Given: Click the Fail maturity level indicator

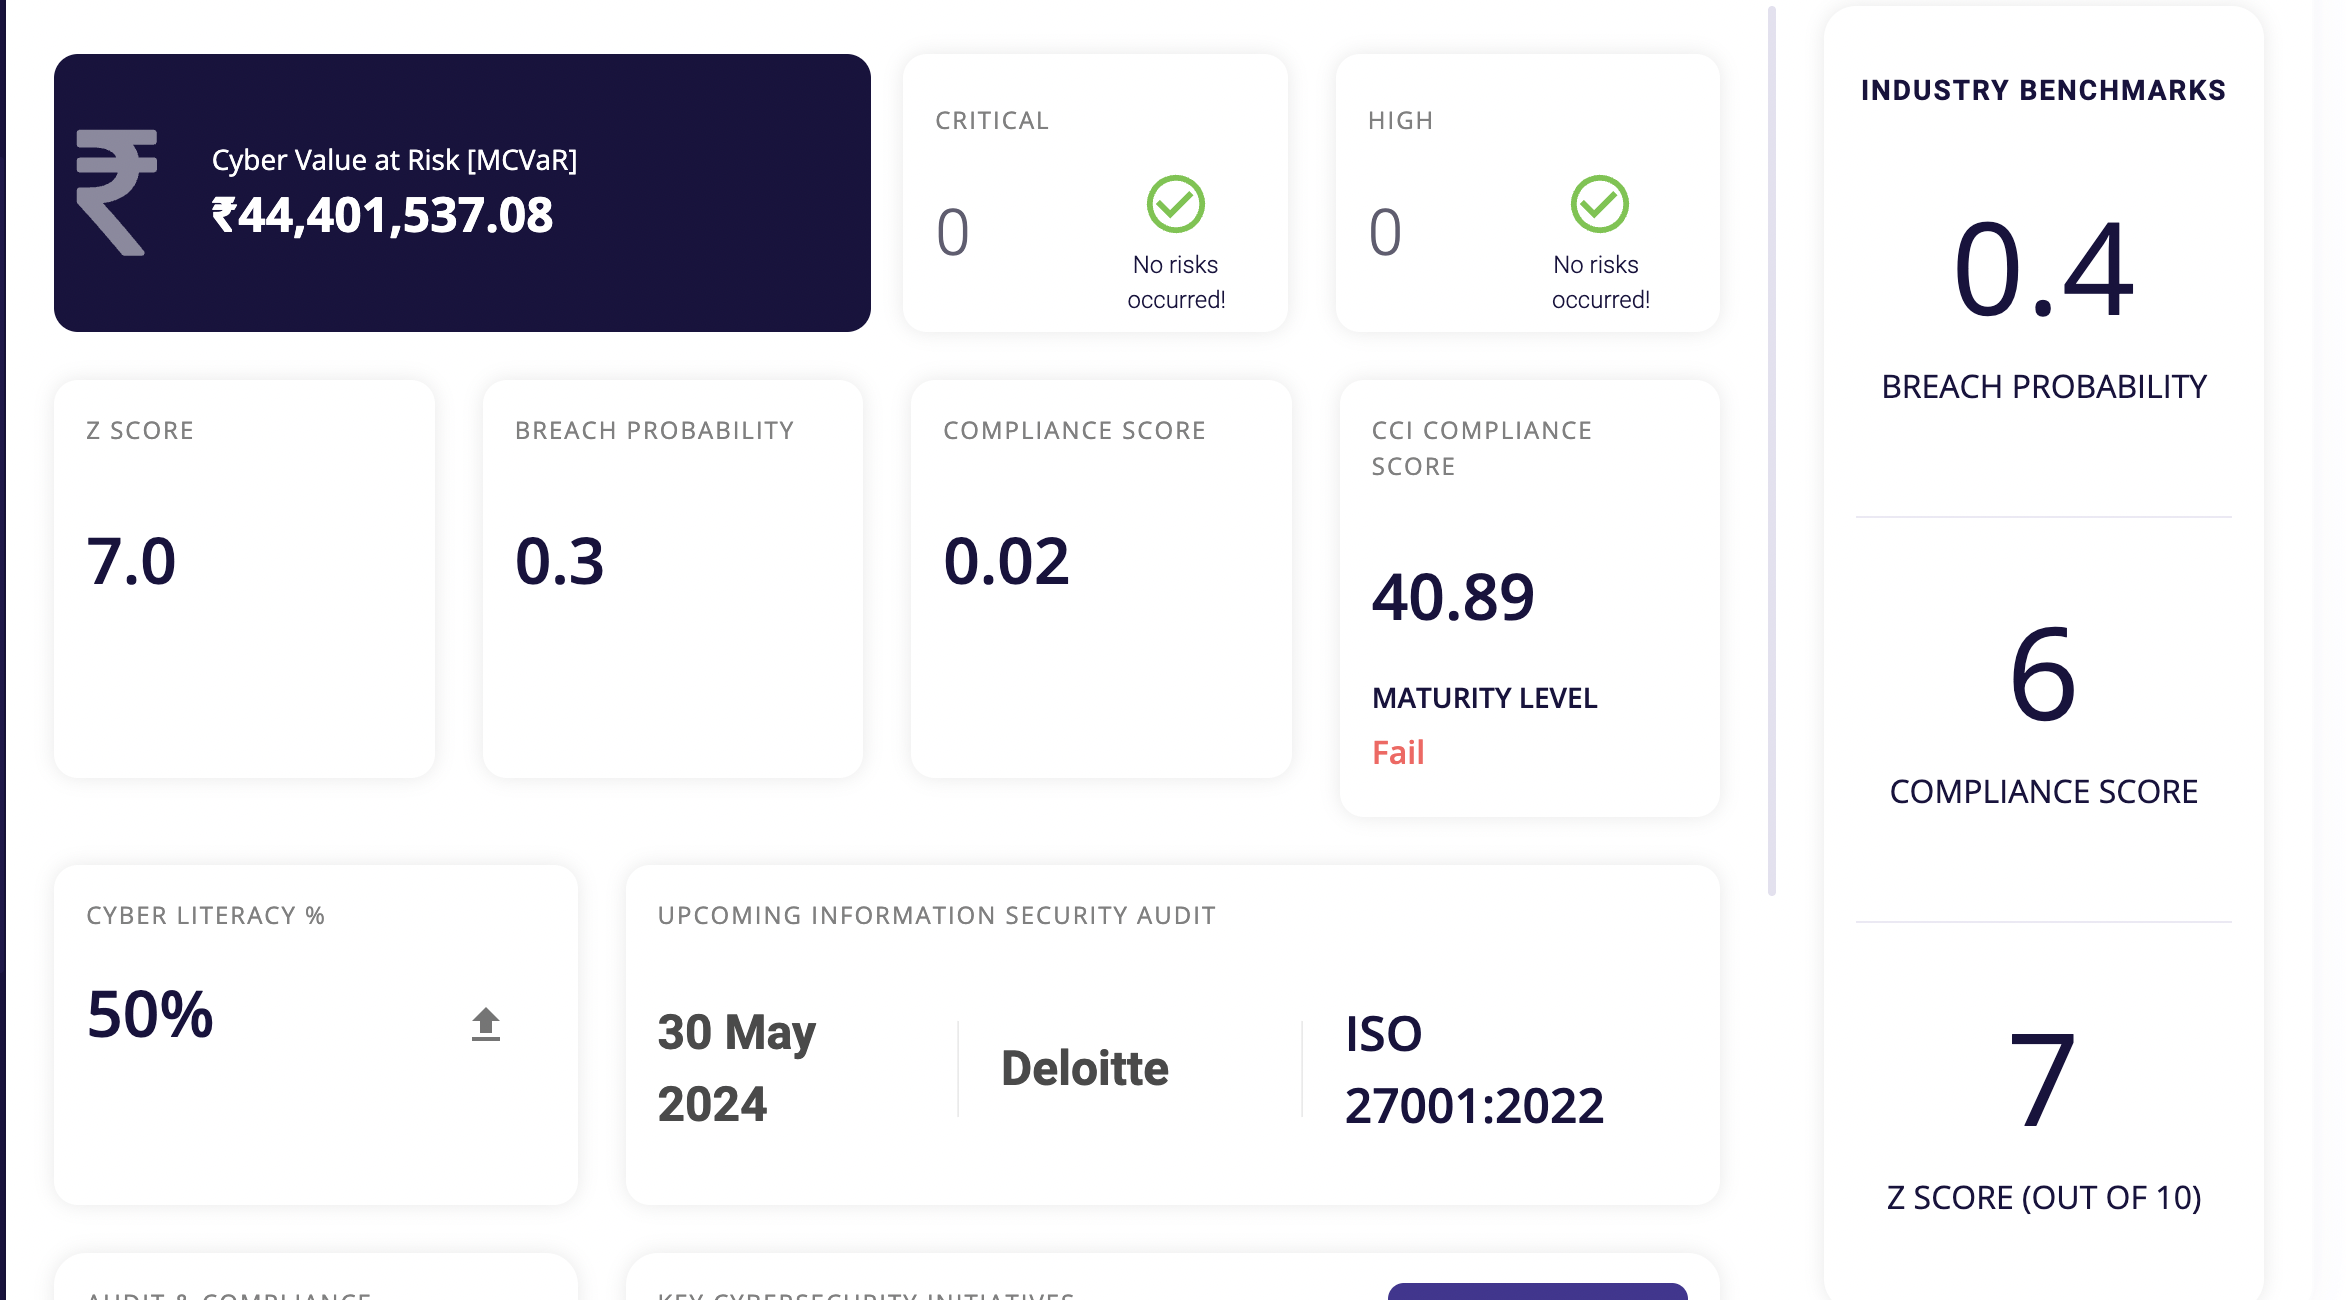Looking at the screenshot, I should click(1399, 752).
